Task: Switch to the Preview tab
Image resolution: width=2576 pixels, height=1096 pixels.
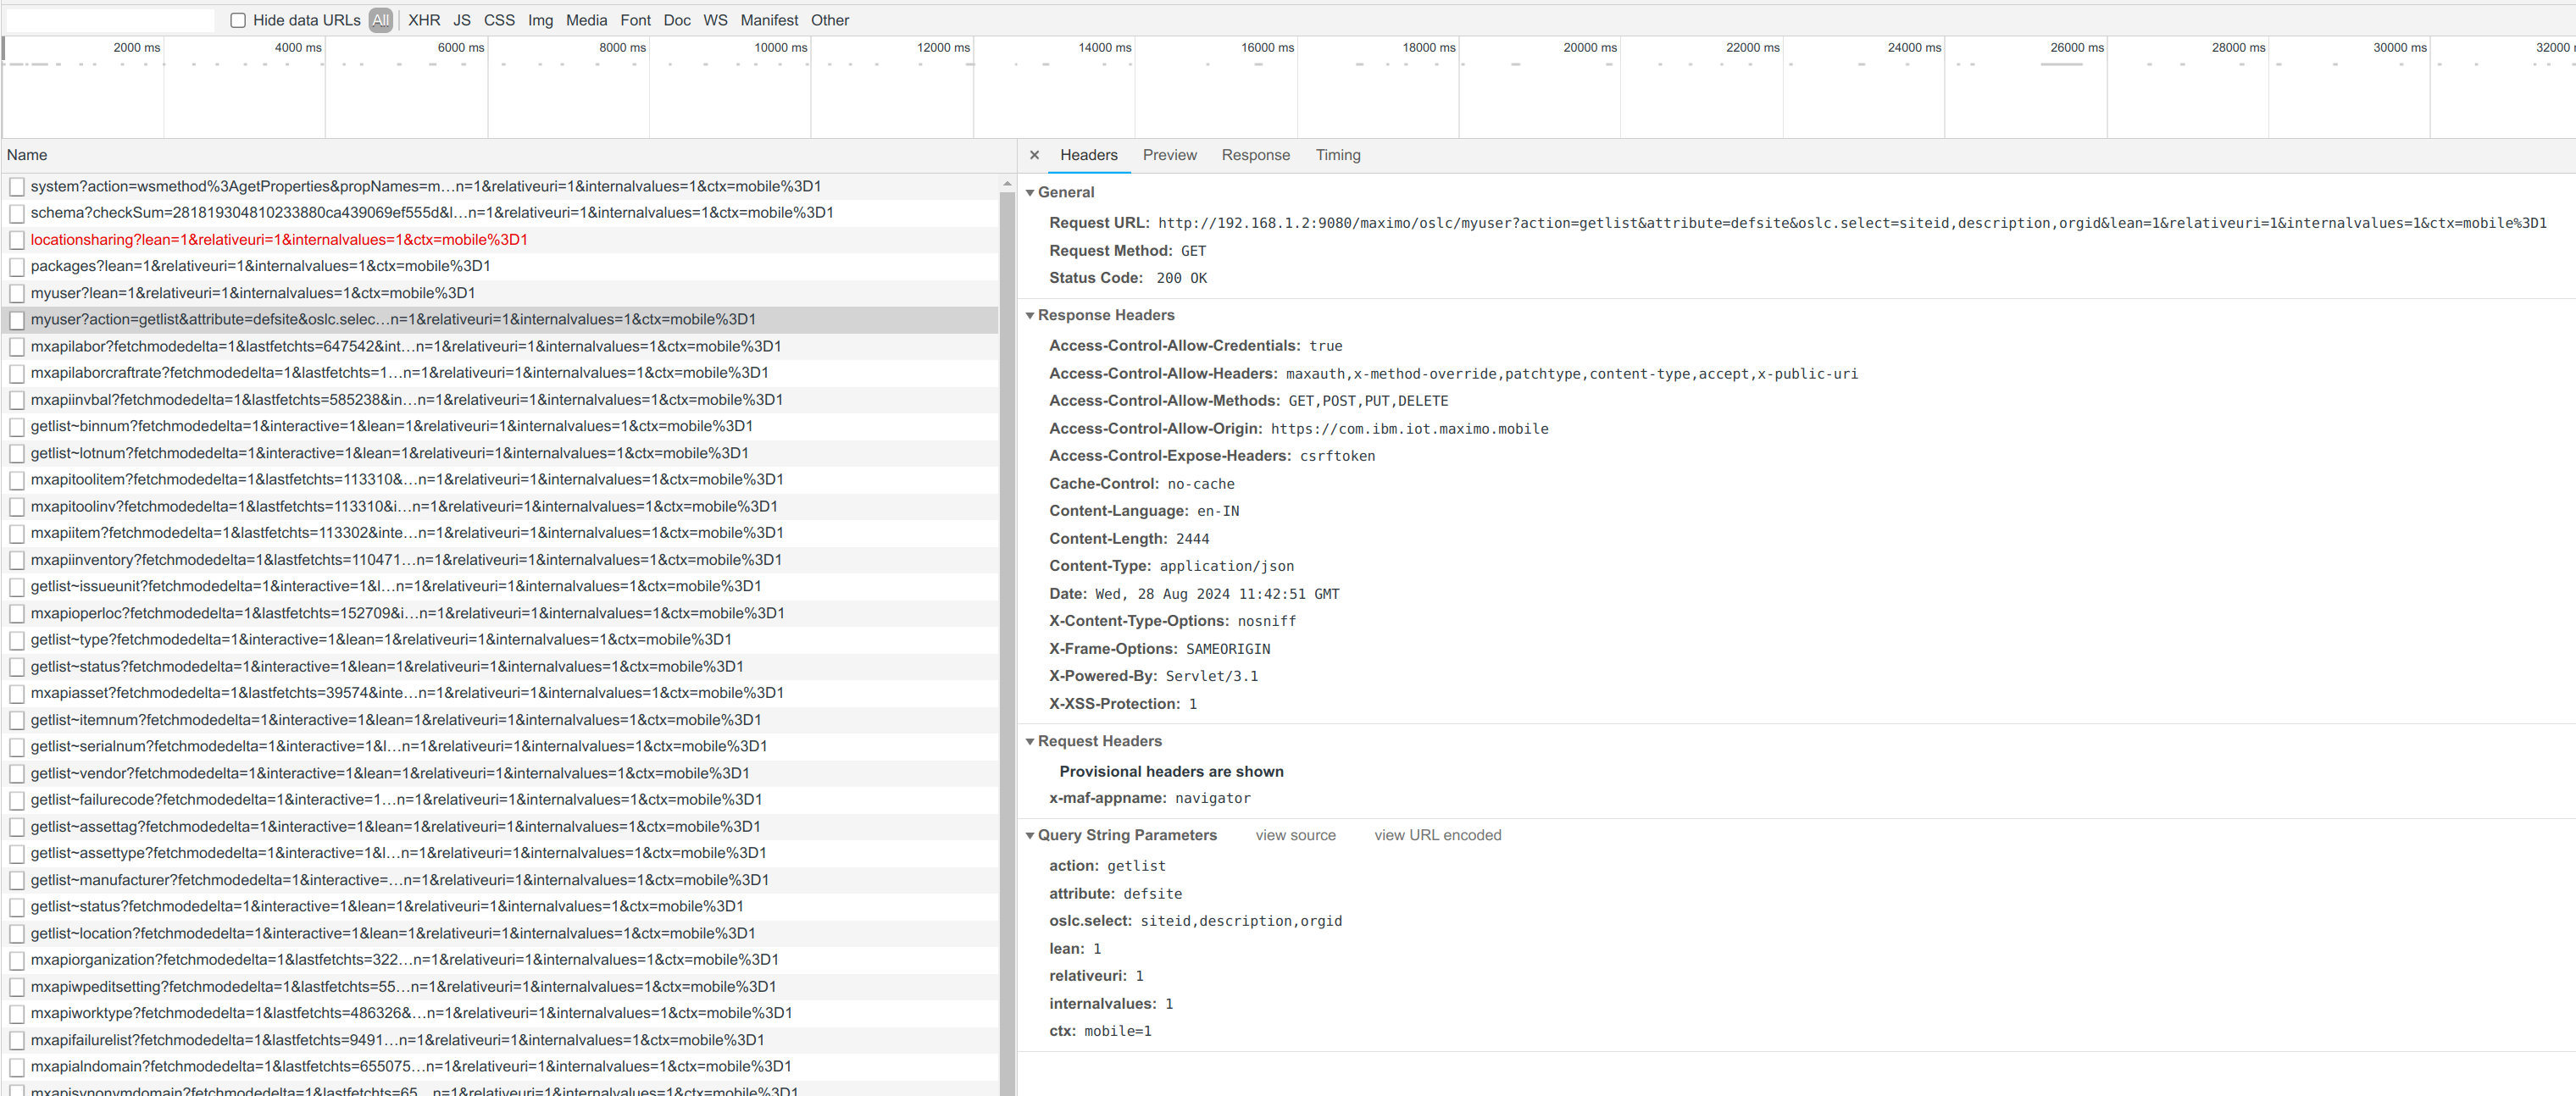Action: (1169, 155)
